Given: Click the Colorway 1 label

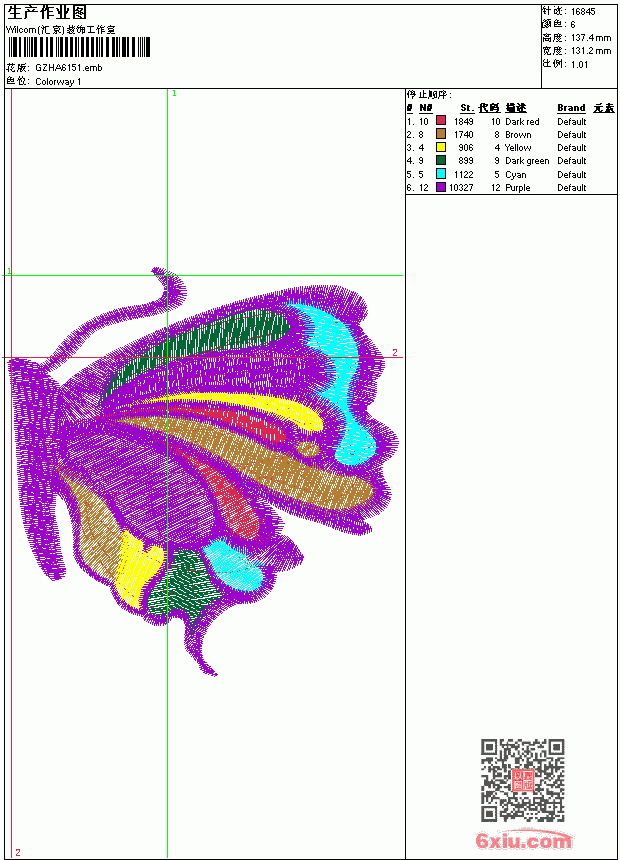Looking at the screenshot, I should [x=58, y=82].
